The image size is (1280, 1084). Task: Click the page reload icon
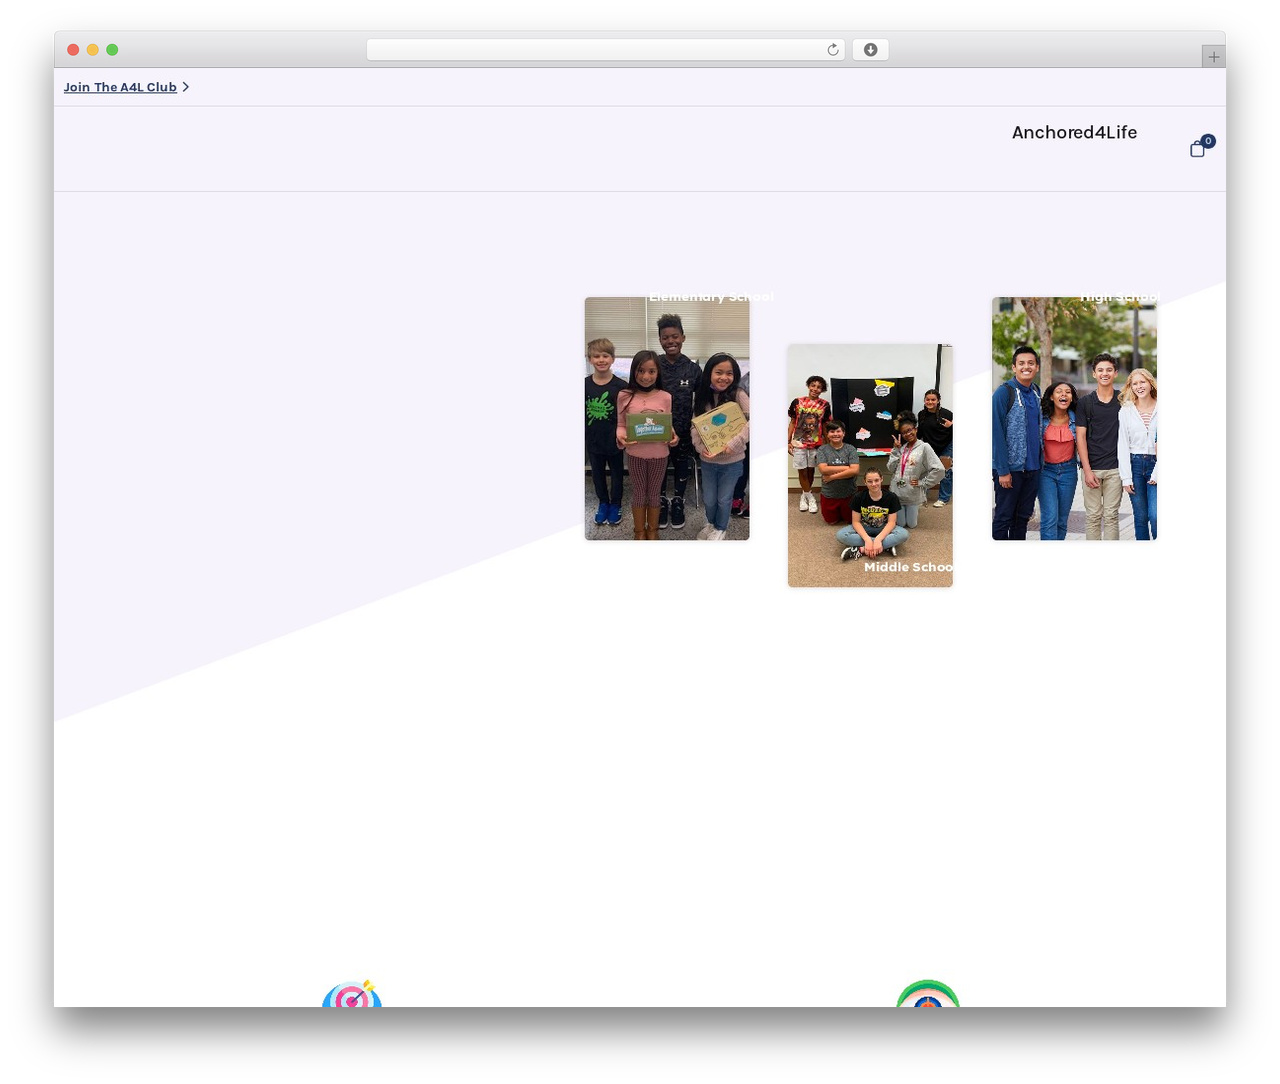[x=833, y=50]
